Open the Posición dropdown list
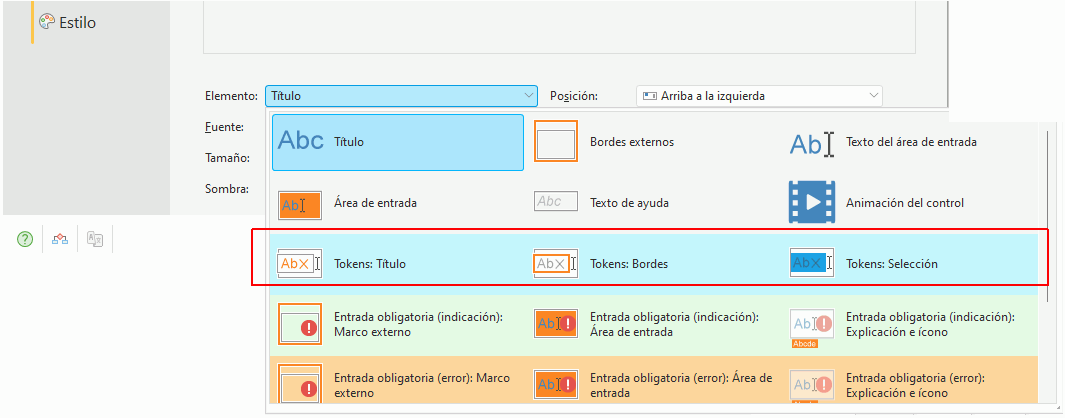 tap(759, 96)
